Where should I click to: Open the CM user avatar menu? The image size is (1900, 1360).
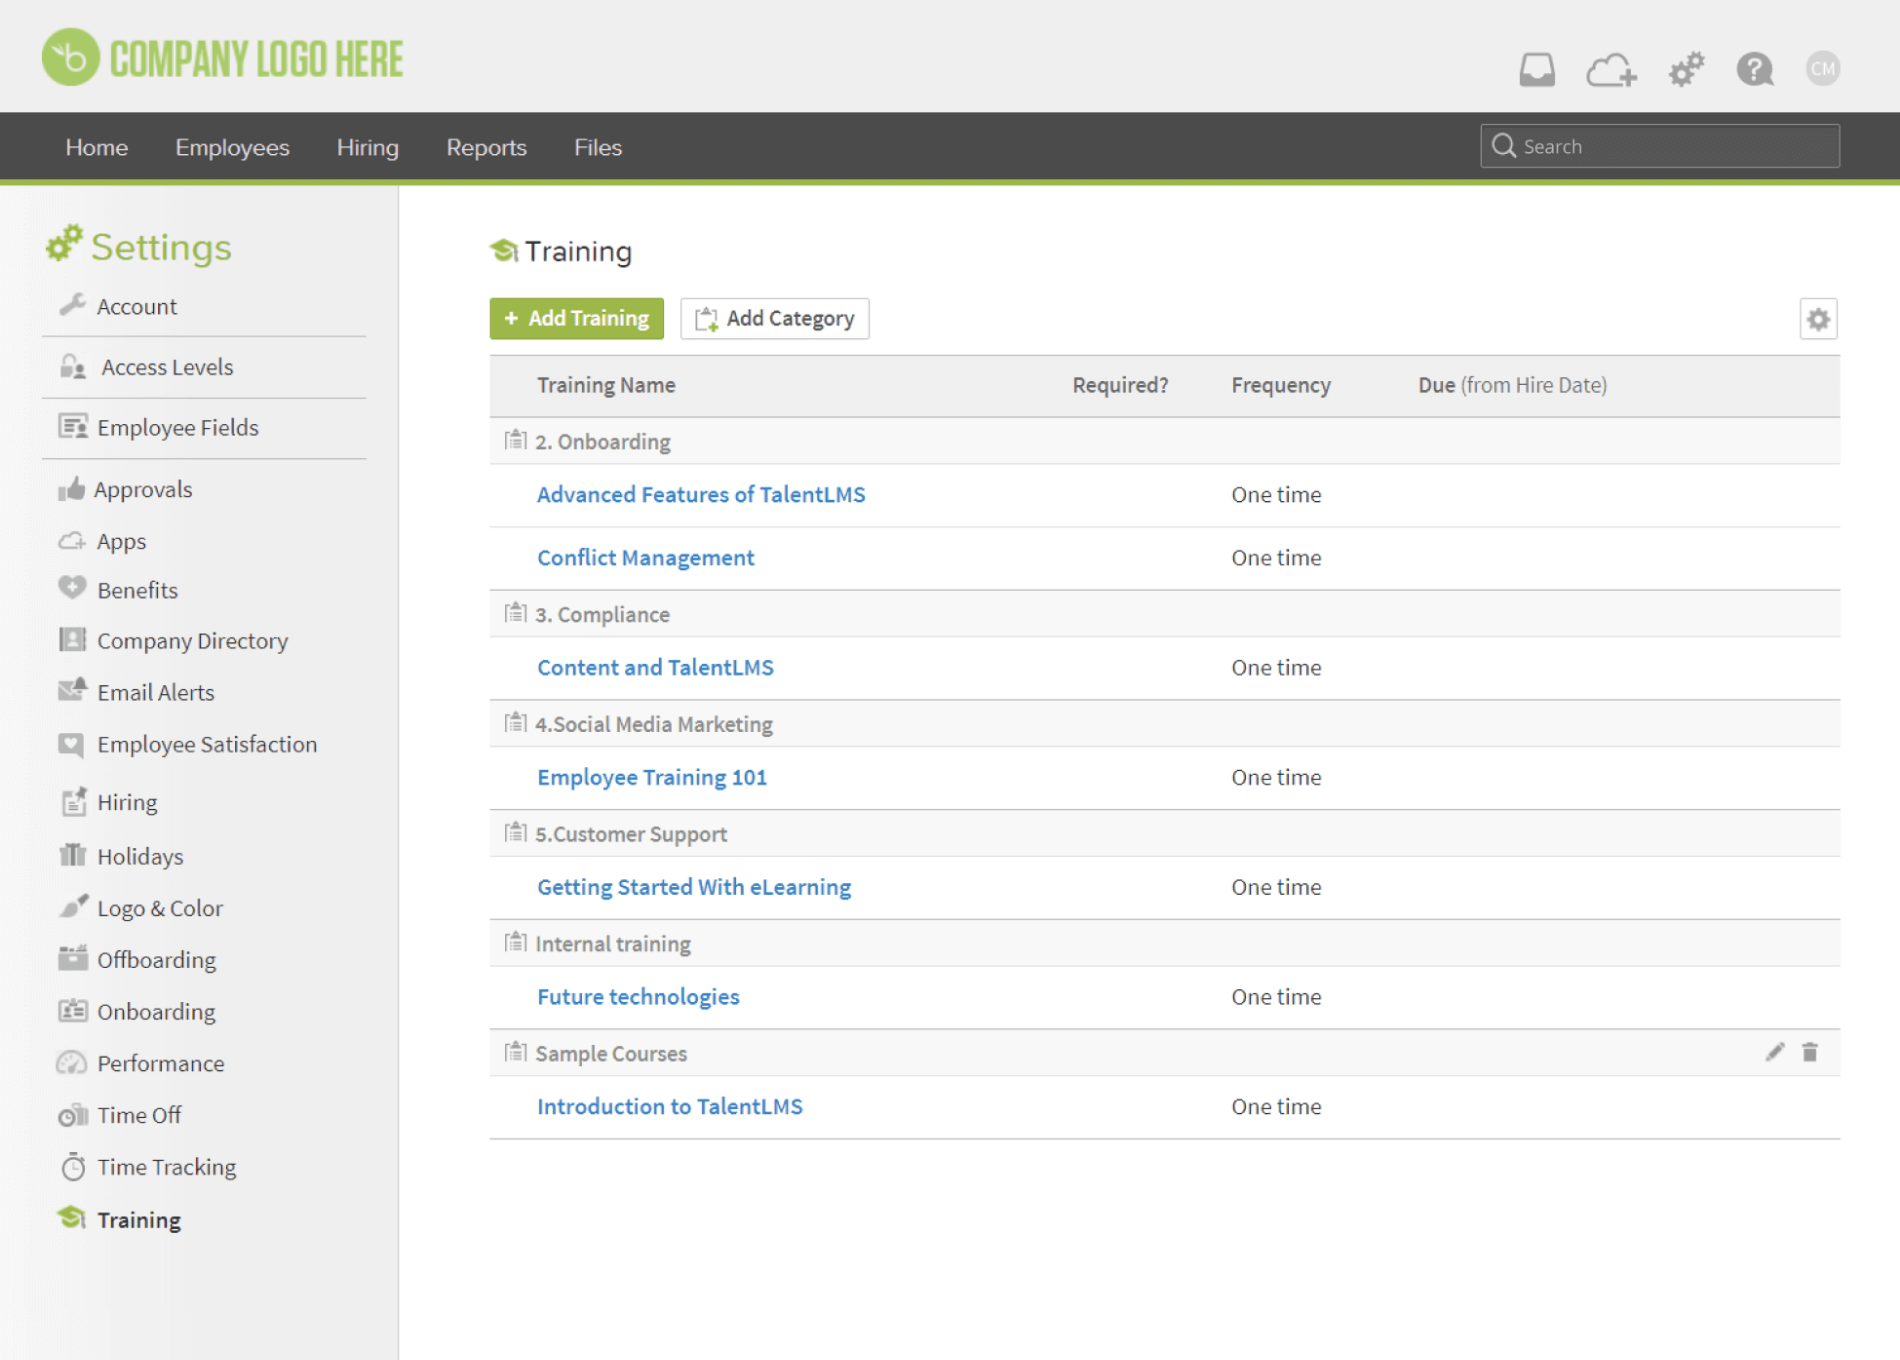click(1822, 69)
